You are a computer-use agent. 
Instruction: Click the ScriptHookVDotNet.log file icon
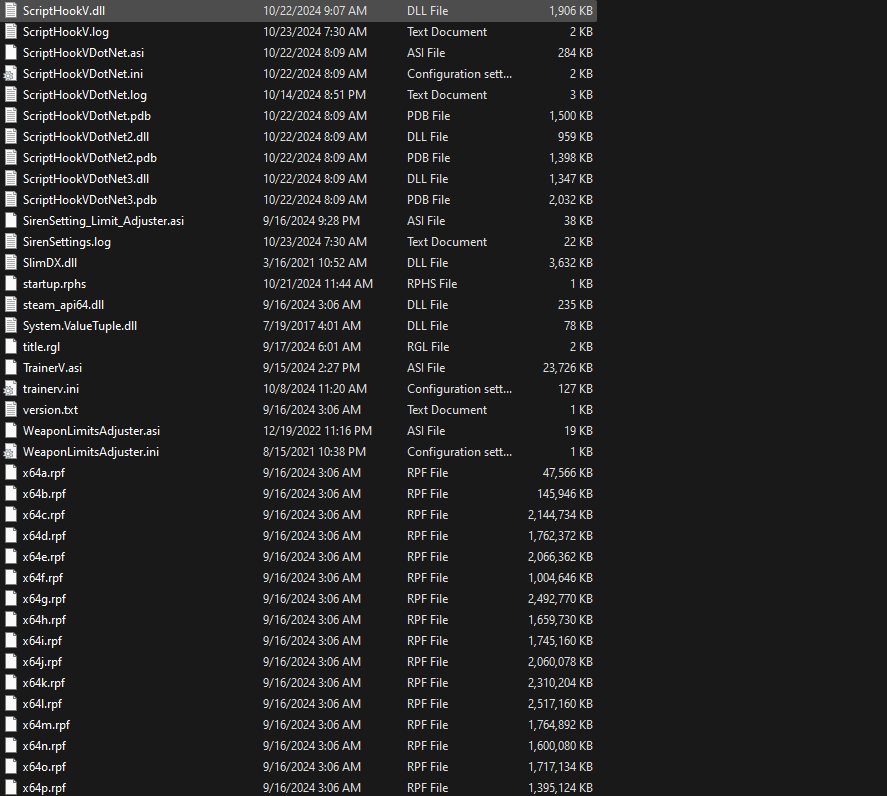click(11, 94)
